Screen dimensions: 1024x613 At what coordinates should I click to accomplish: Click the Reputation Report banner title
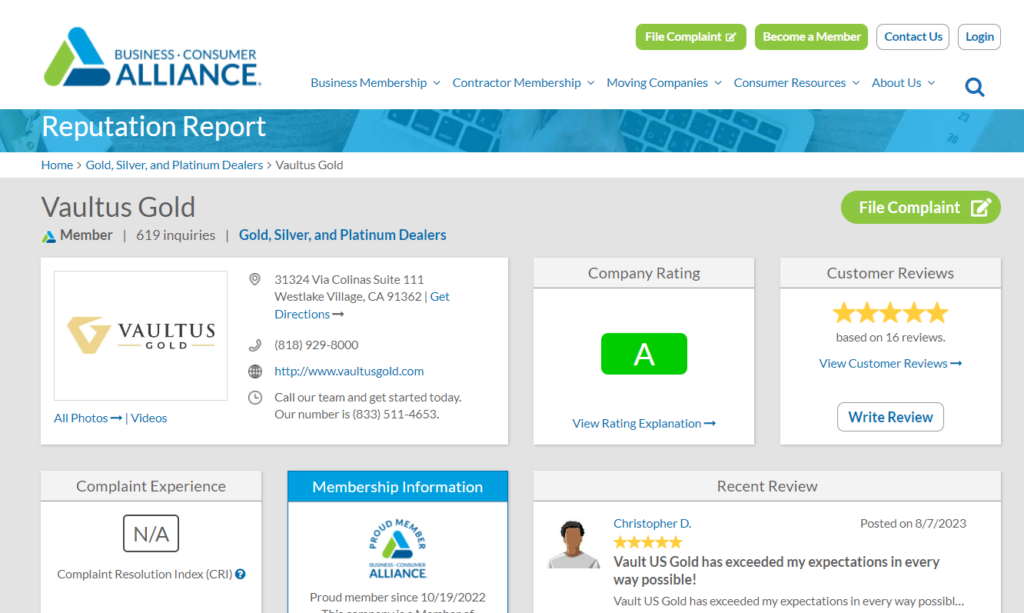[153, 127]
